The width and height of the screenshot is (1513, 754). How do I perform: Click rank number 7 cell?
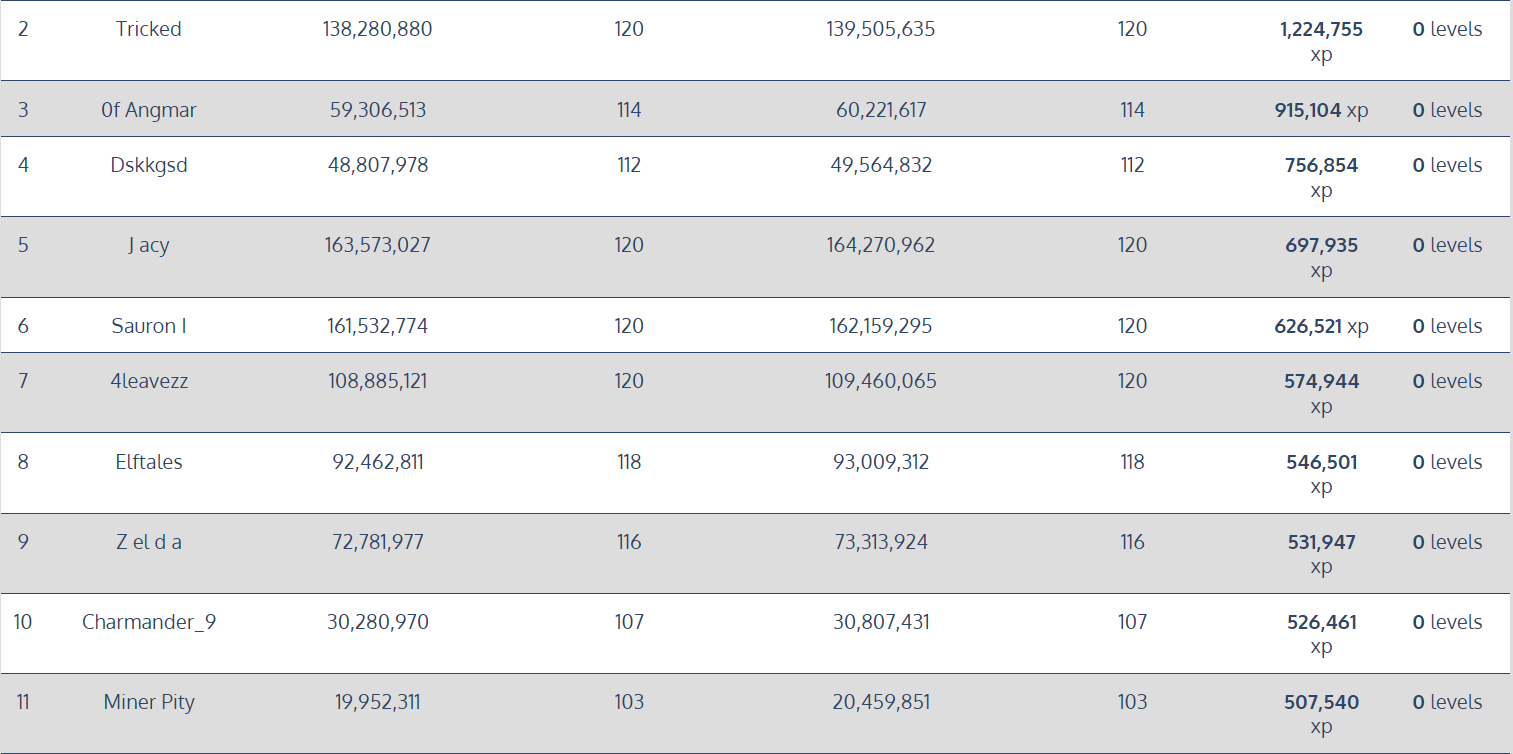click(23, 381)
